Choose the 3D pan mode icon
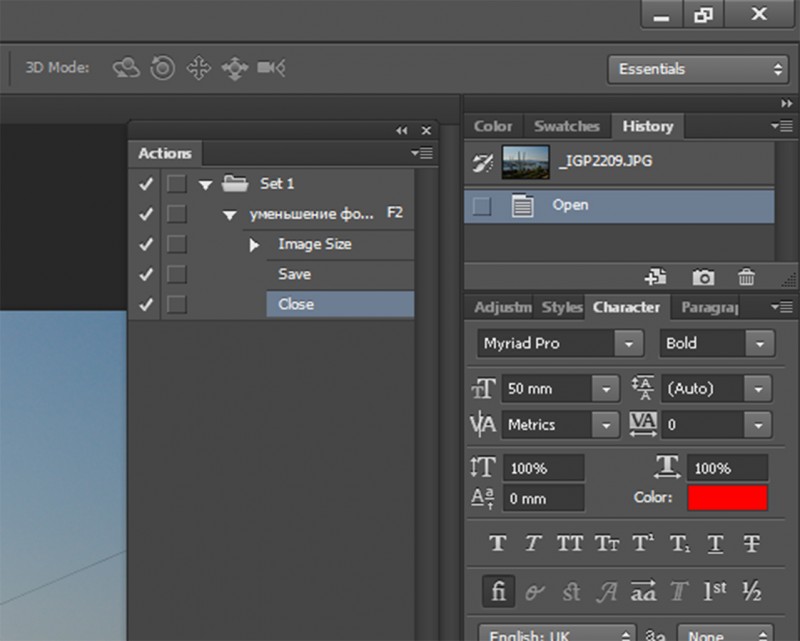This screenshot has height=641, width=800. (x=198, y=68)
